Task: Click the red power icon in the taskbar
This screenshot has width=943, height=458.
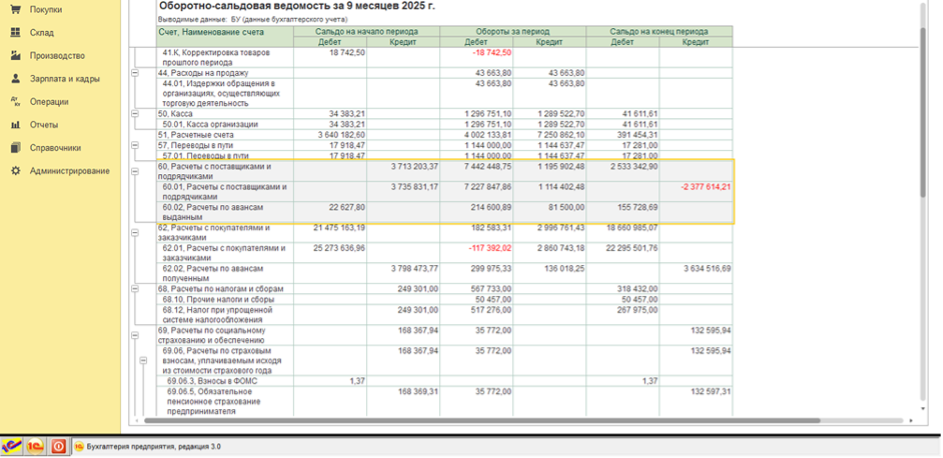Action: [58, 447]
